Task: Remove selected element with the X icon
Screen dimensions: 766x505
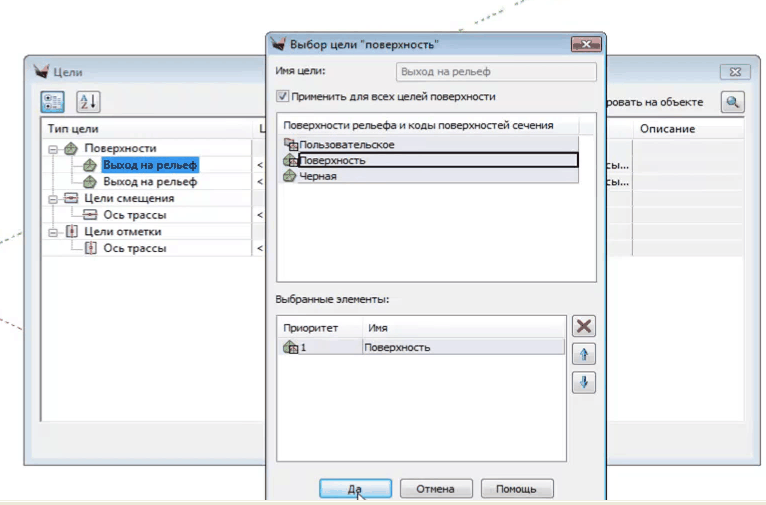Action: (584, 326)
